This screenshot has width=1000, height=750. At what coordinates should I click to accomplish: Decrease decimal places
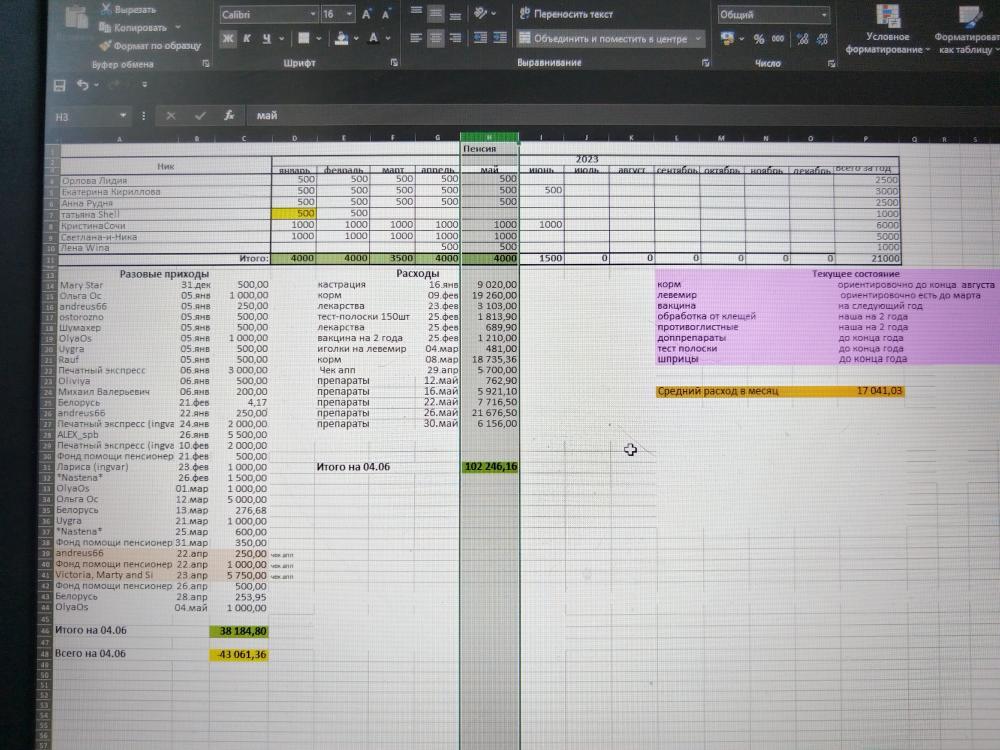[822, 40]
